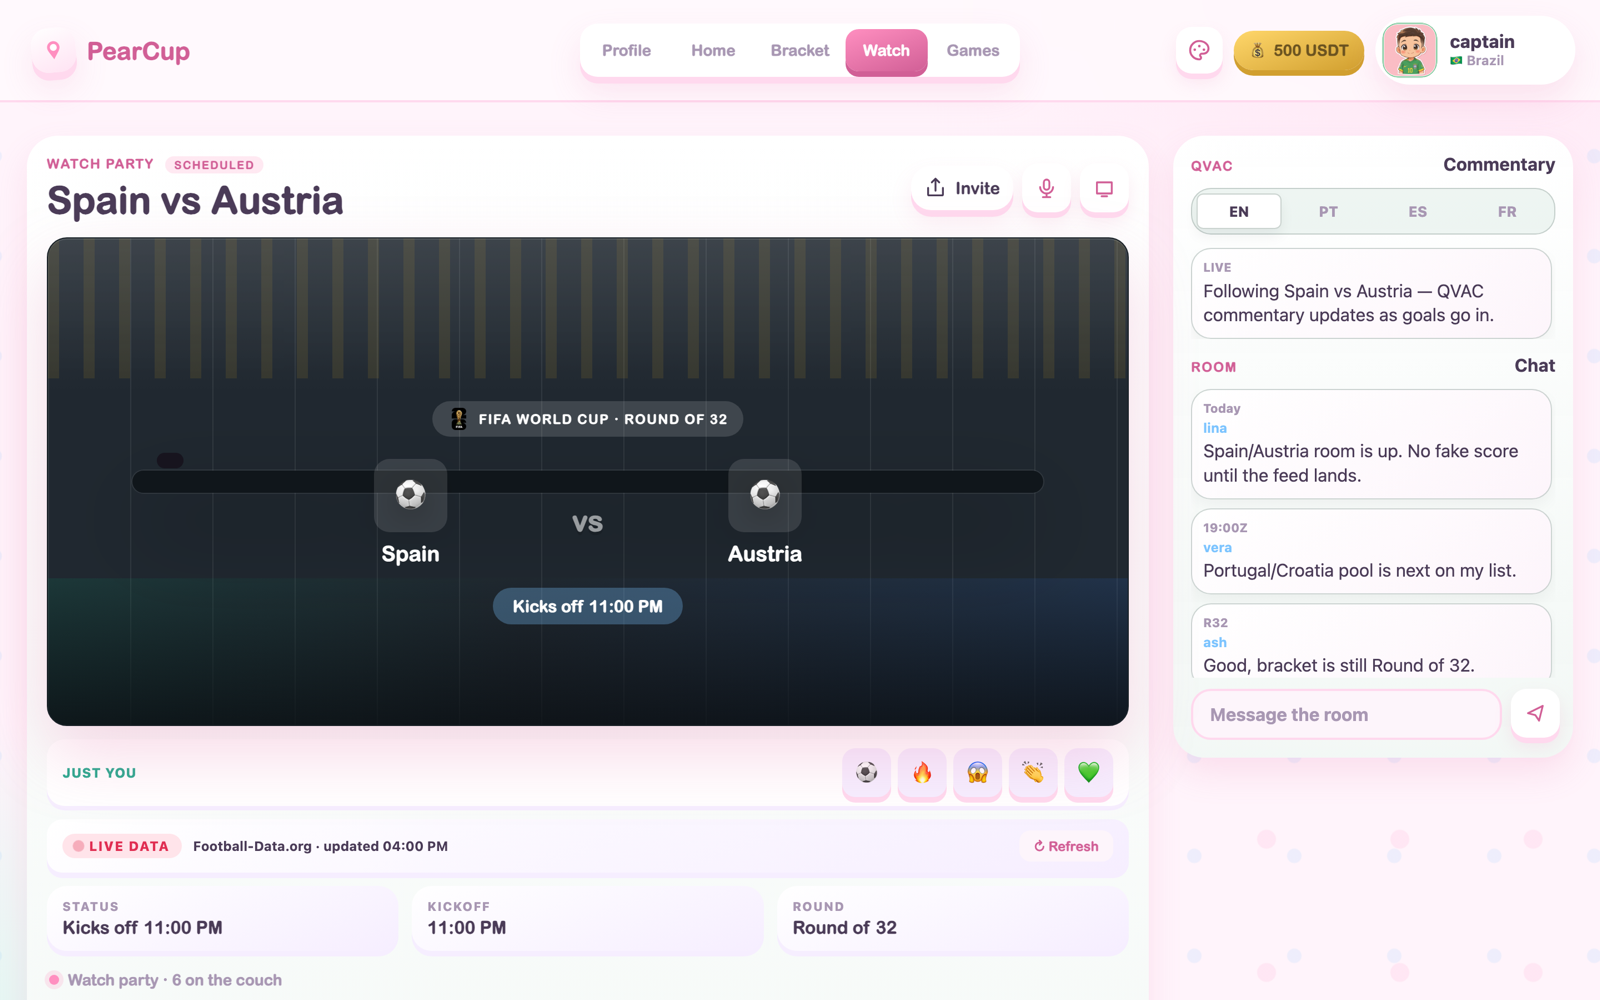Screen dimensions: 1600x1000
Task: Select EN commentary language
Action: 1239,212
